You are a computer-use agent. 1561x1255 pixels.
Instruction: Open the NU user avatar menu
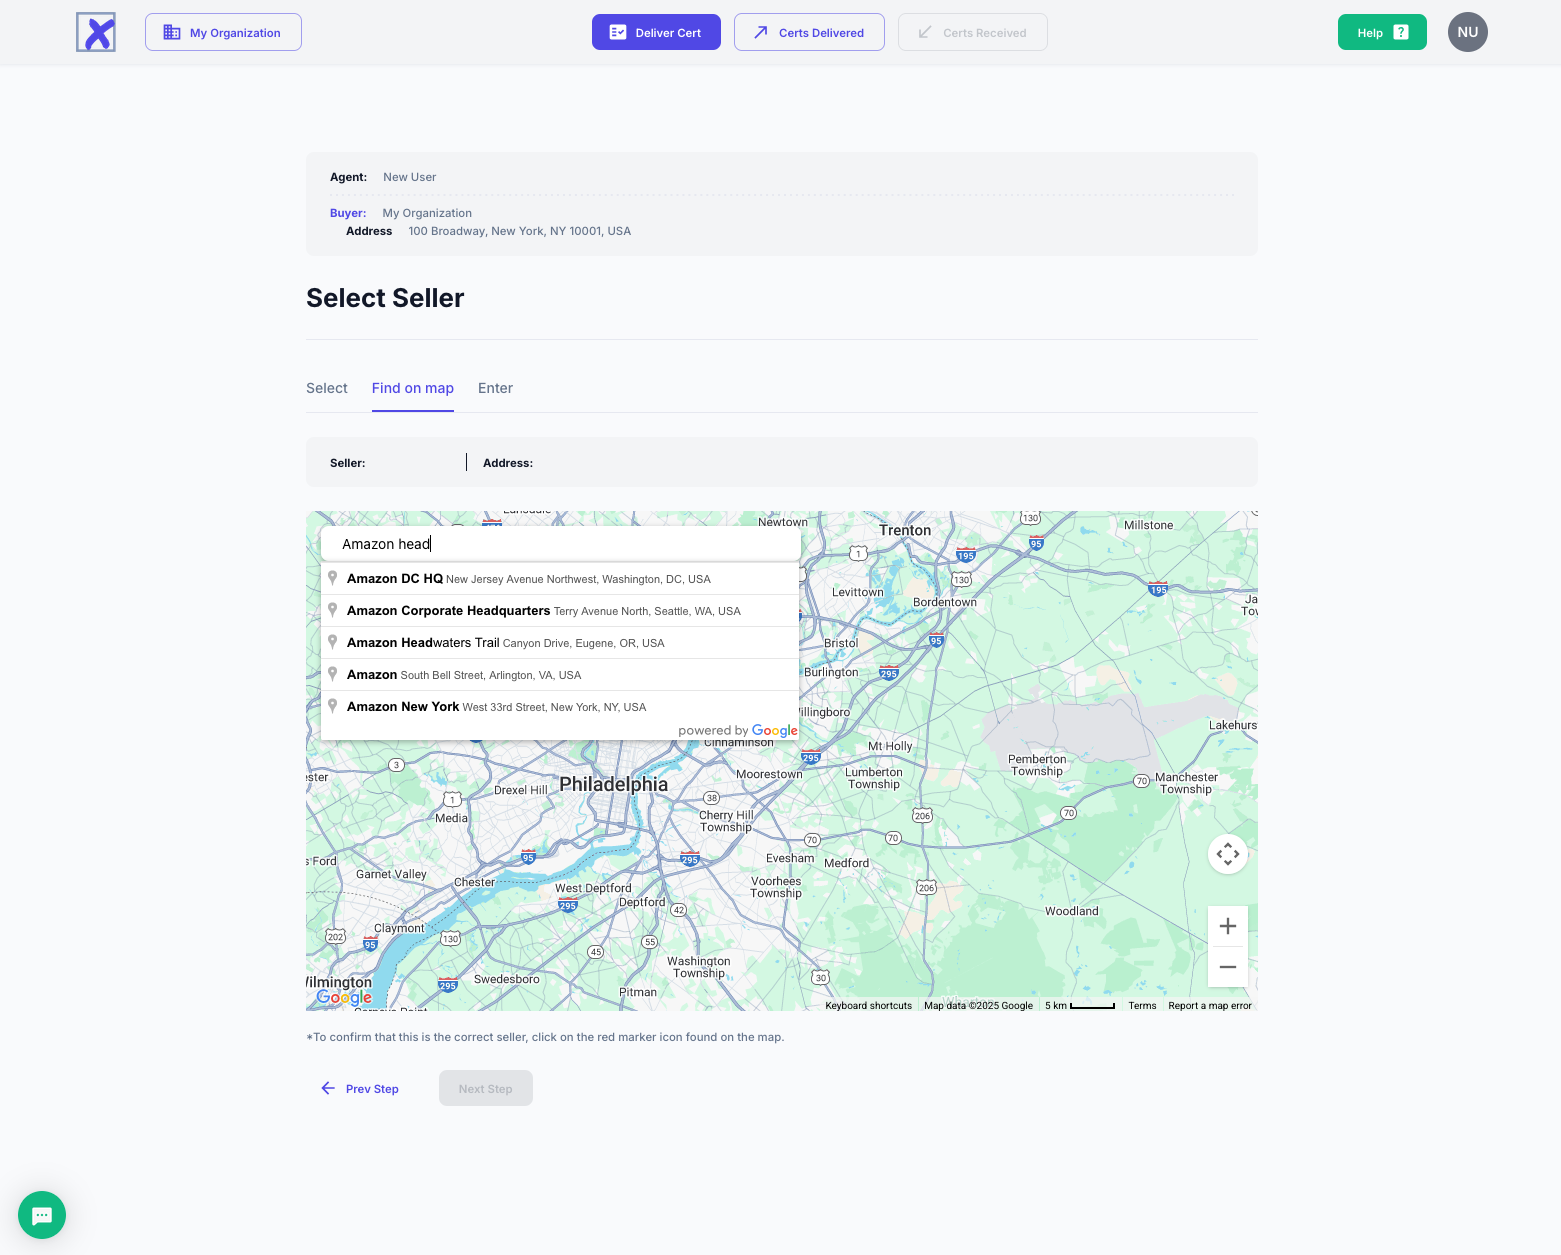(1467, 32)
